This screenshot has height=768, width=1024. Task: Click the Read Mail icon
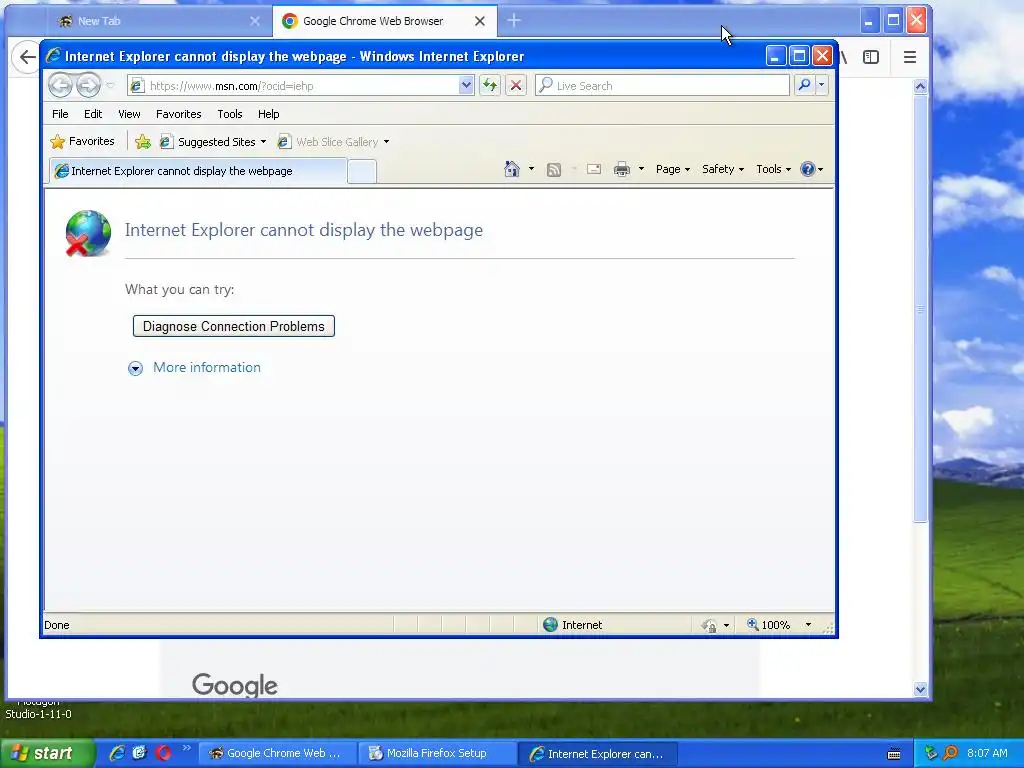tap(594, 170)
